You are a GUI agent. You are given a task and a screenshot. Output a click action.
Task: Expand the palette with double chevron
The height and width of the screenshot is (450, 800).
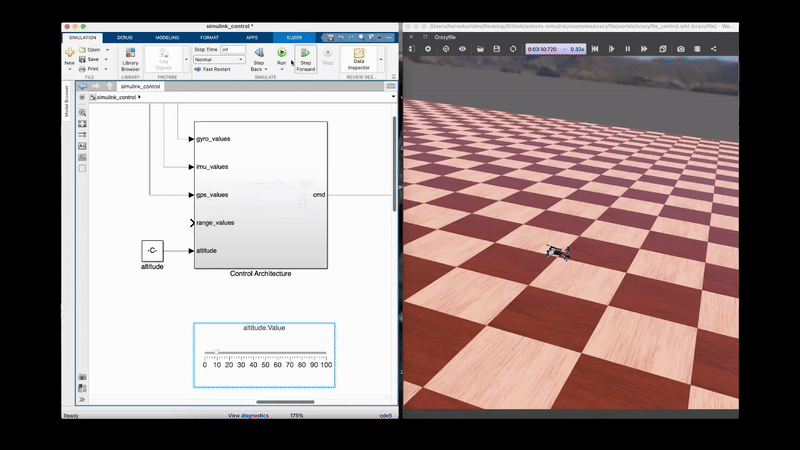tap(82, 399)
